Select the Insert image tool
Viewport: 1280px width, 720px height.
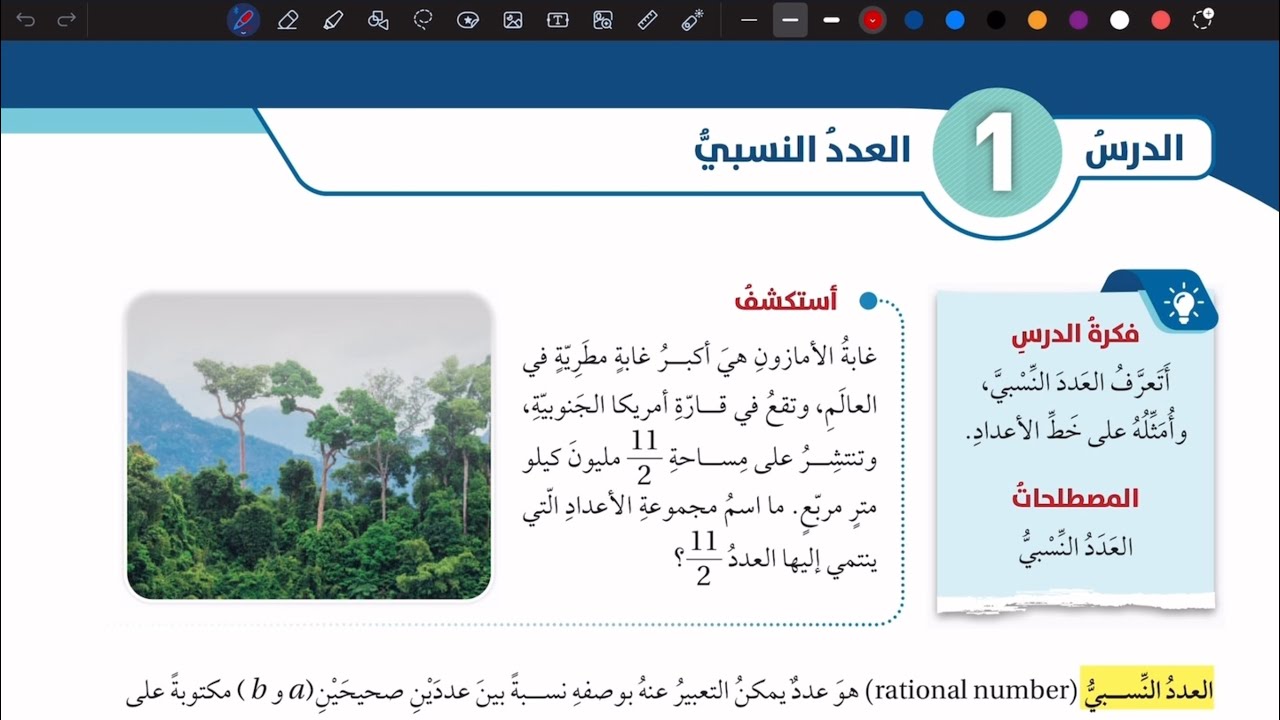(x=513, y=20)
